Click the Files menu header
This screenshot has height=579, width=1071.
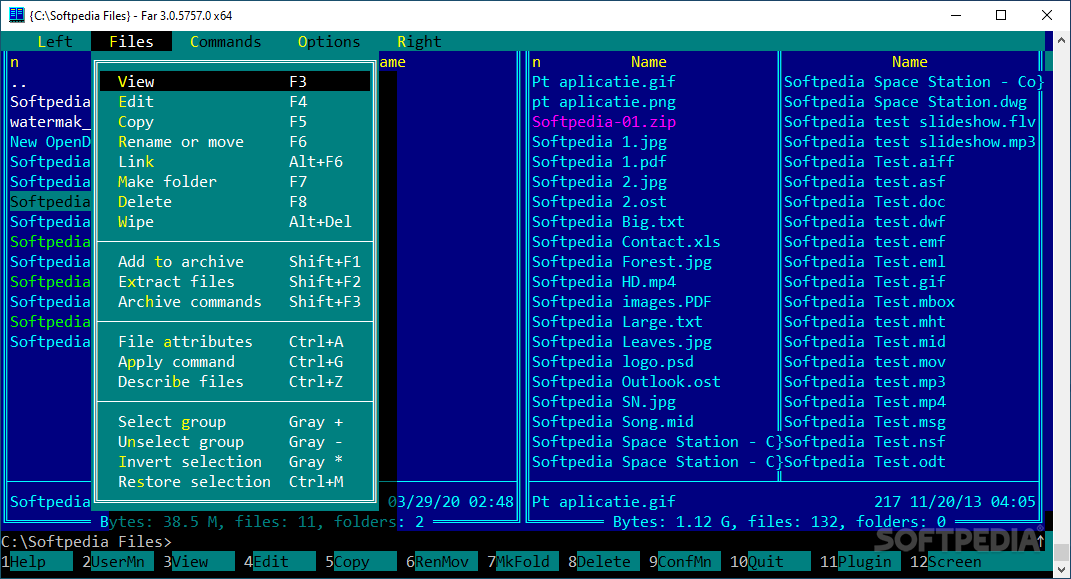pos(131,42)
